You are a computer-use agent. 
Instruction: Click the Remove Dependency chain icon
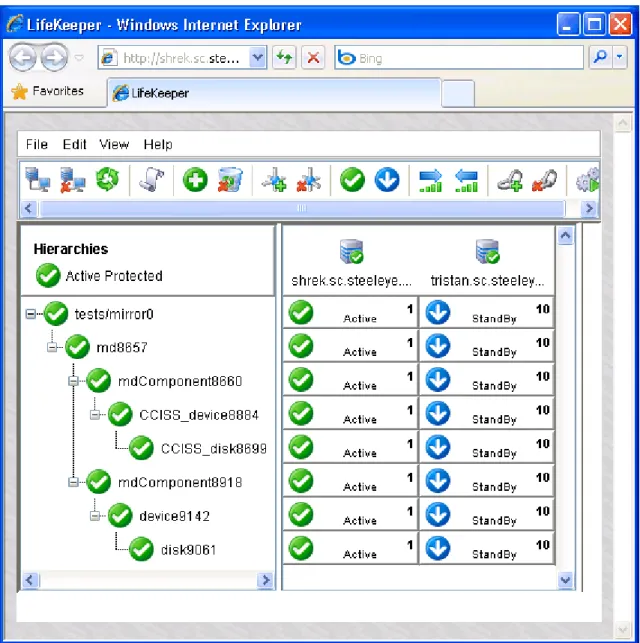pos(545,180)
